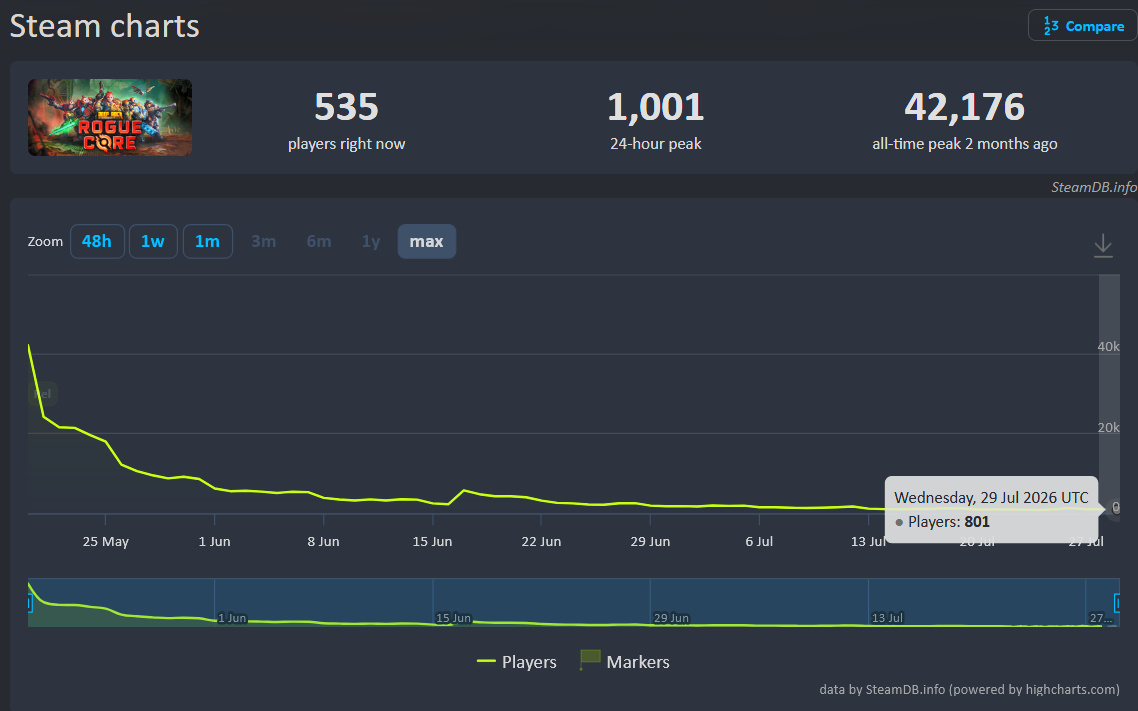
Task: Toggle the Markers series in legend
Action: pos(625,661)
